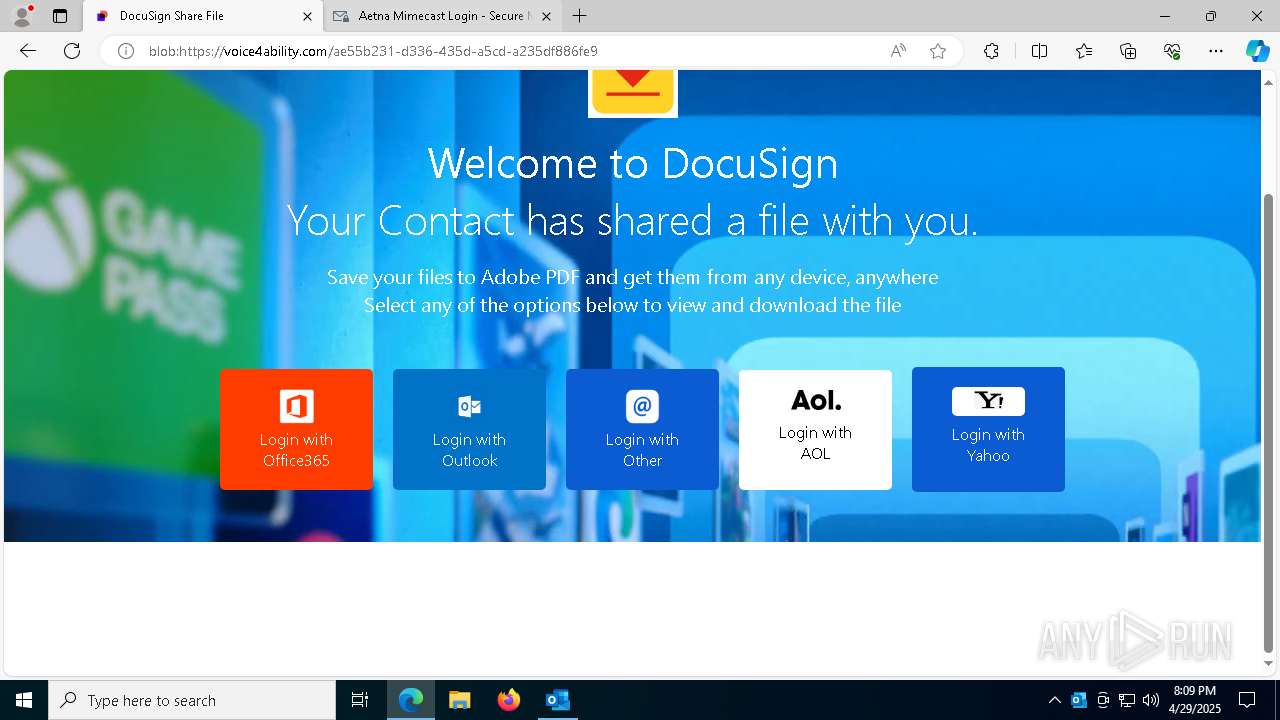This screenshot has height=720, width=1280.
Task: Open the Copilot sidebar icon
Action: point(1257,51)
